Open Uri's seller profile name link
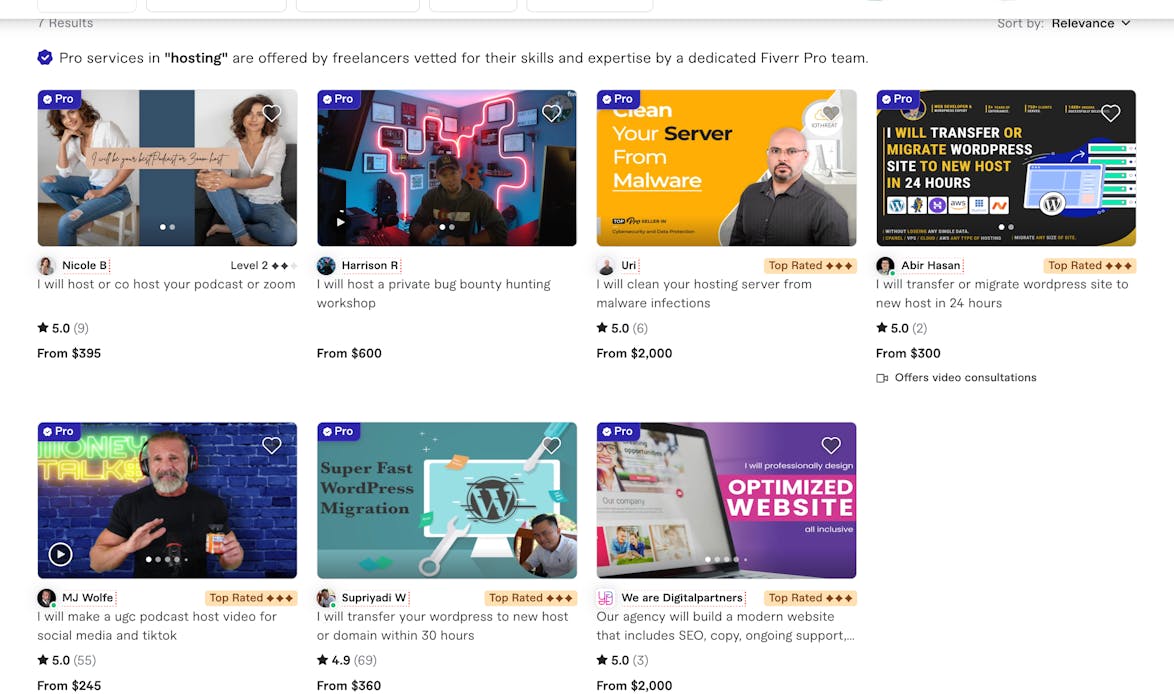1174x694 pixels. point(629,266)
